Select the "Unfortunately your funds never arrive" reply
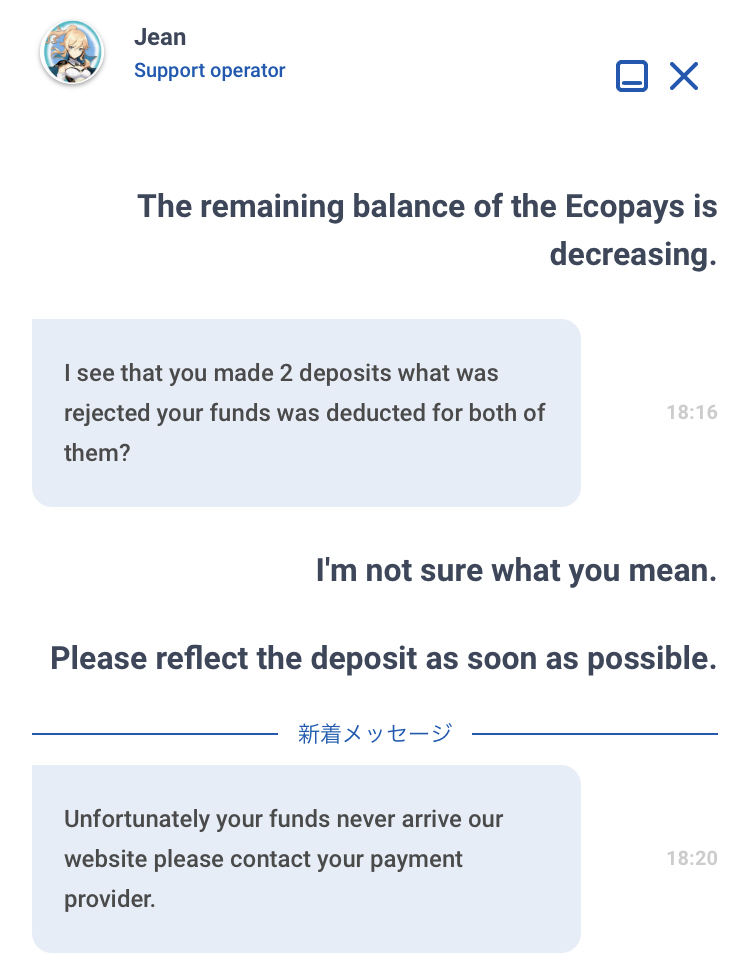Image resolution: width=750 pixels, height=954 pixels. [x=306, y=858]
